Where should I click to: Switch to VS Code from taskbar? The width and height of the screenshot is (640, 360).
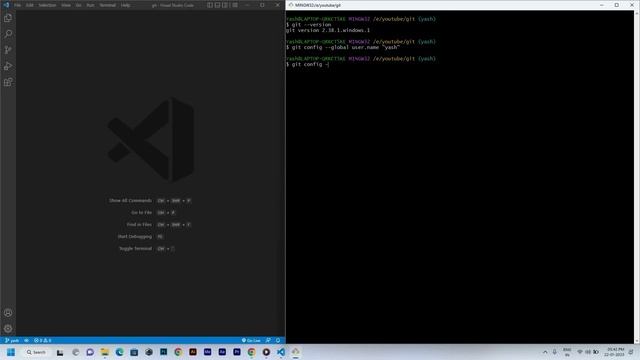pyautogui.click(x=281, y=352)
